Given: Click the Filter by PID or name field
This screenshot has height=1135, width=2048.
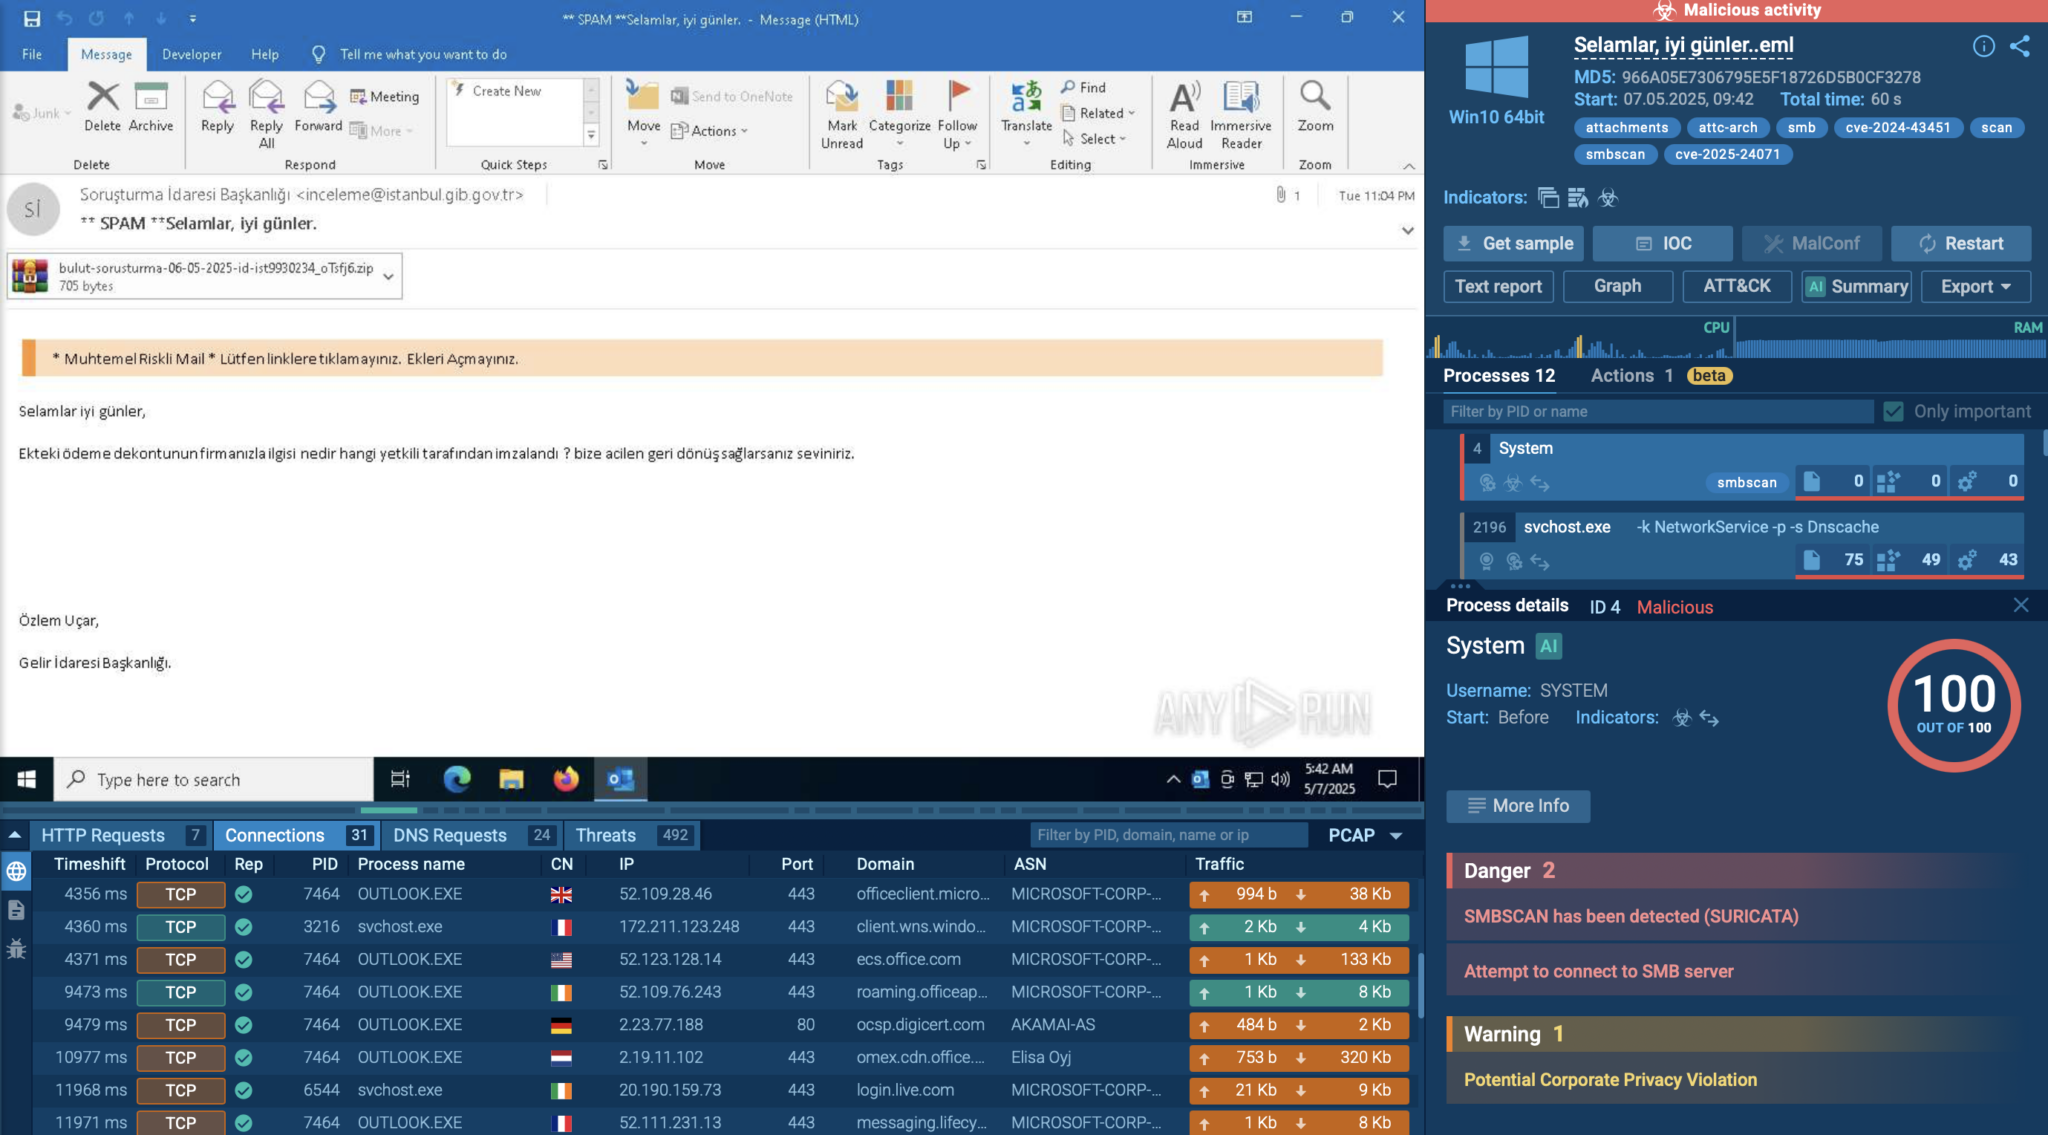Looking at the screenshot, I should 1658,411.
